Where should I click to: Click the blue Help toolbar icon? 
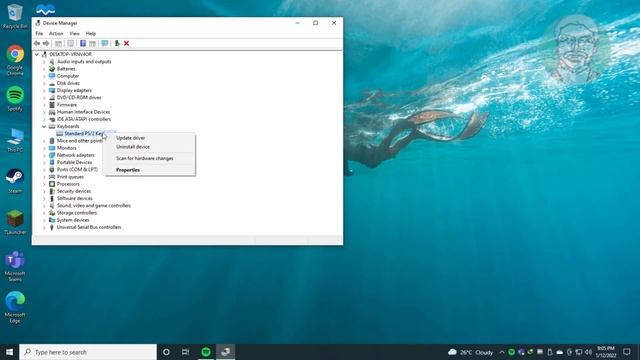83,43
